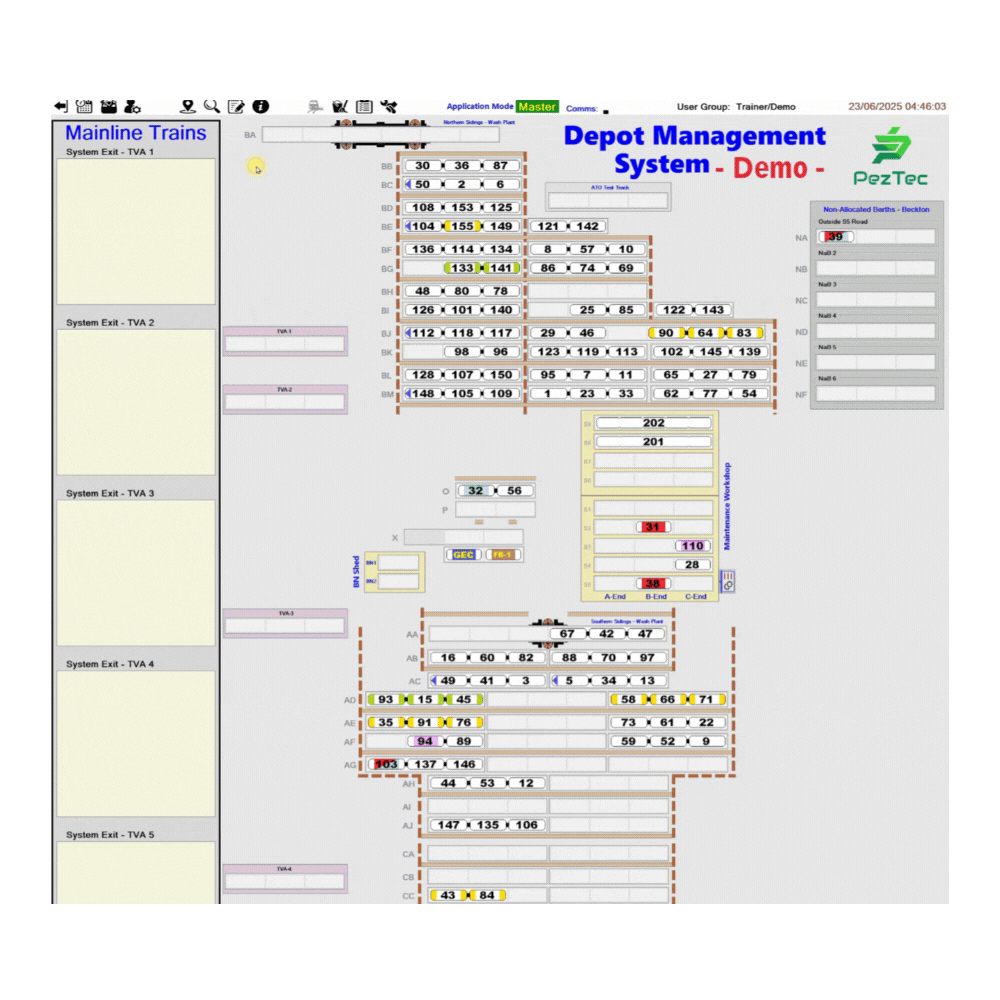Select train 56 on road O

(x=515, y=490)
